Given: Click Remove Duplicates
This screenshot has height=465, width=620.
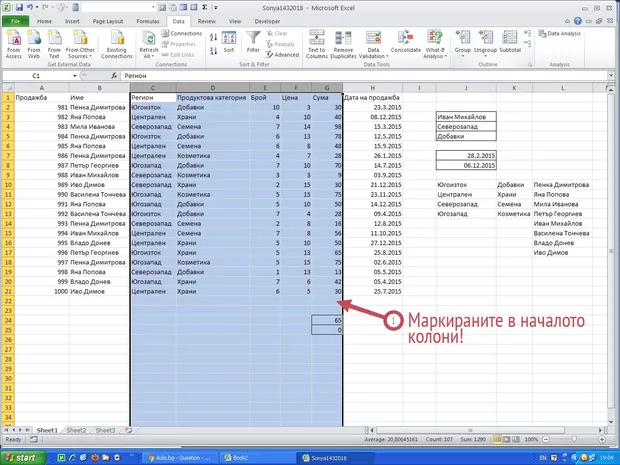Looking at the screenshot, I should (x=344, y=43).
